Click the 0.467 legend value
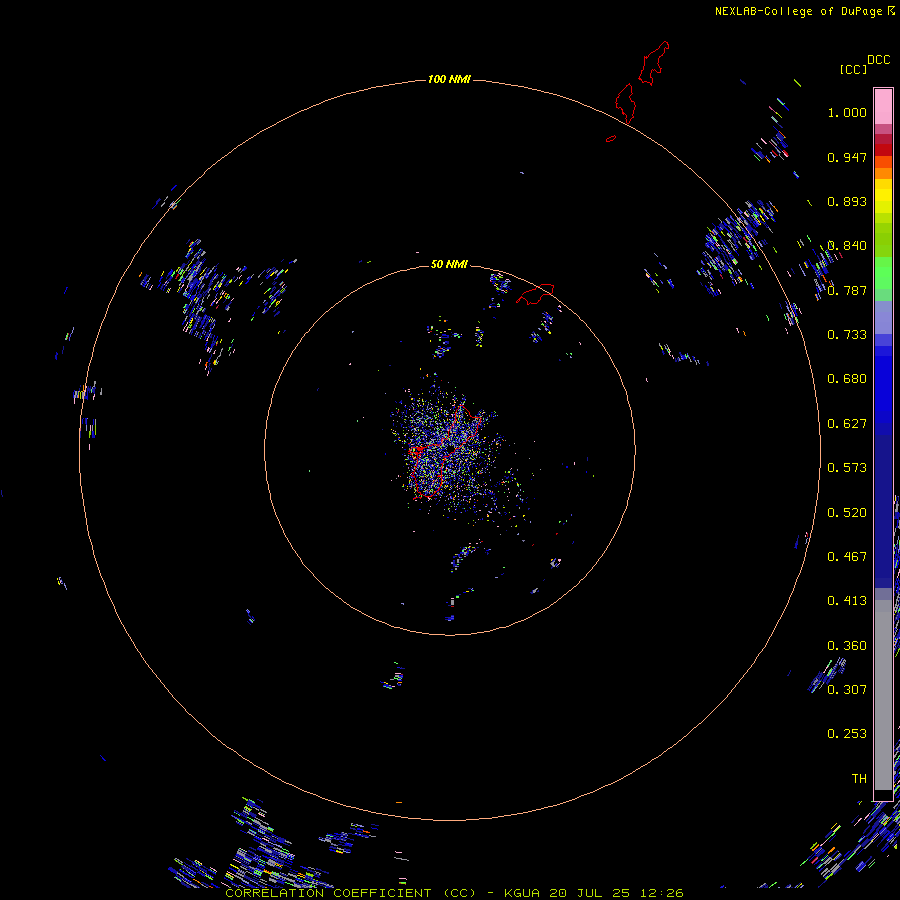 point(847,557)
